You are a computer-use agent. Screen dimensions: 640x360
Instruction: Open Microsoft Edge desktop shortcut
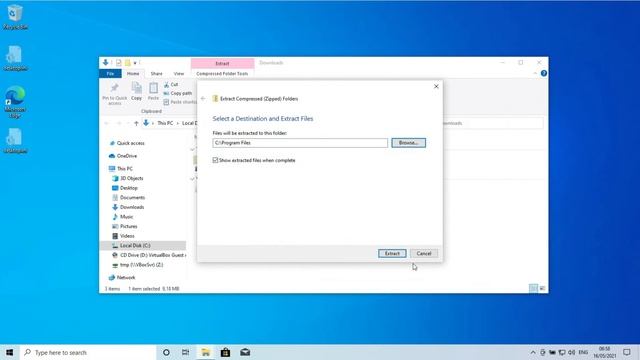(x=15, y=101)
